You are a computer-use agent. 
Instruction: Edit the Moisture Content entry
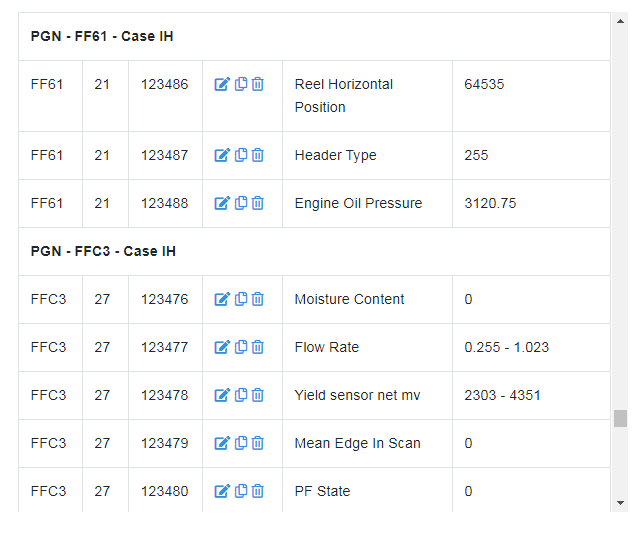coord(222,299)
